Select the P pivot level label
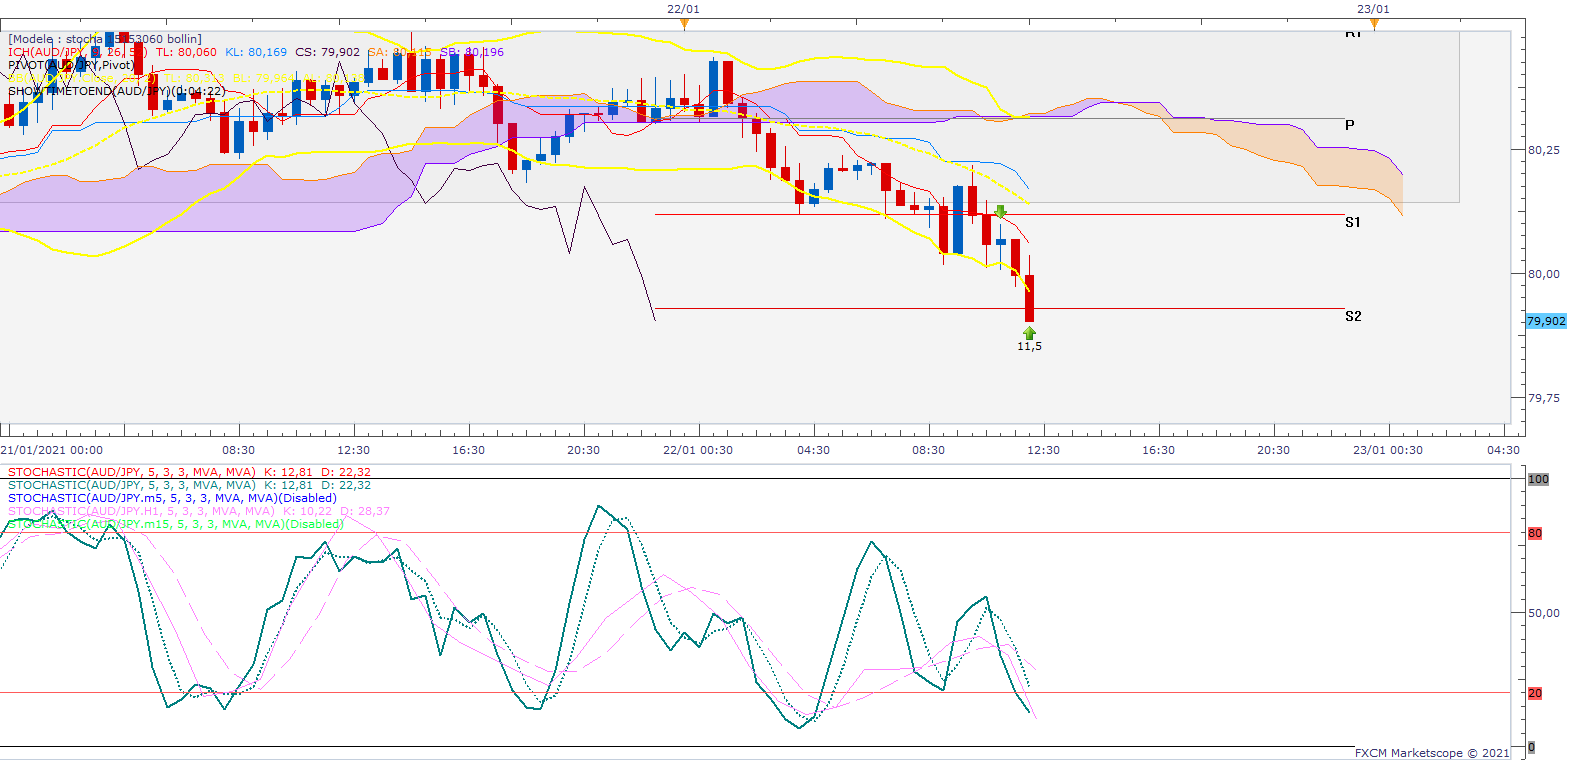The height and width of the screenshot is (760, 1583). coord(1350,125)
